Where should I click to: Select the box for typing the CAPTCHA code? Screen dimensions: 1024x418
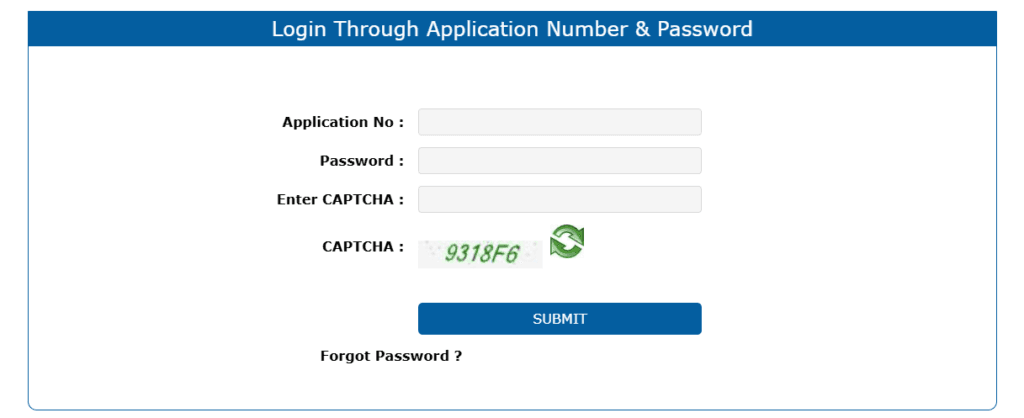tap(560, 199)
